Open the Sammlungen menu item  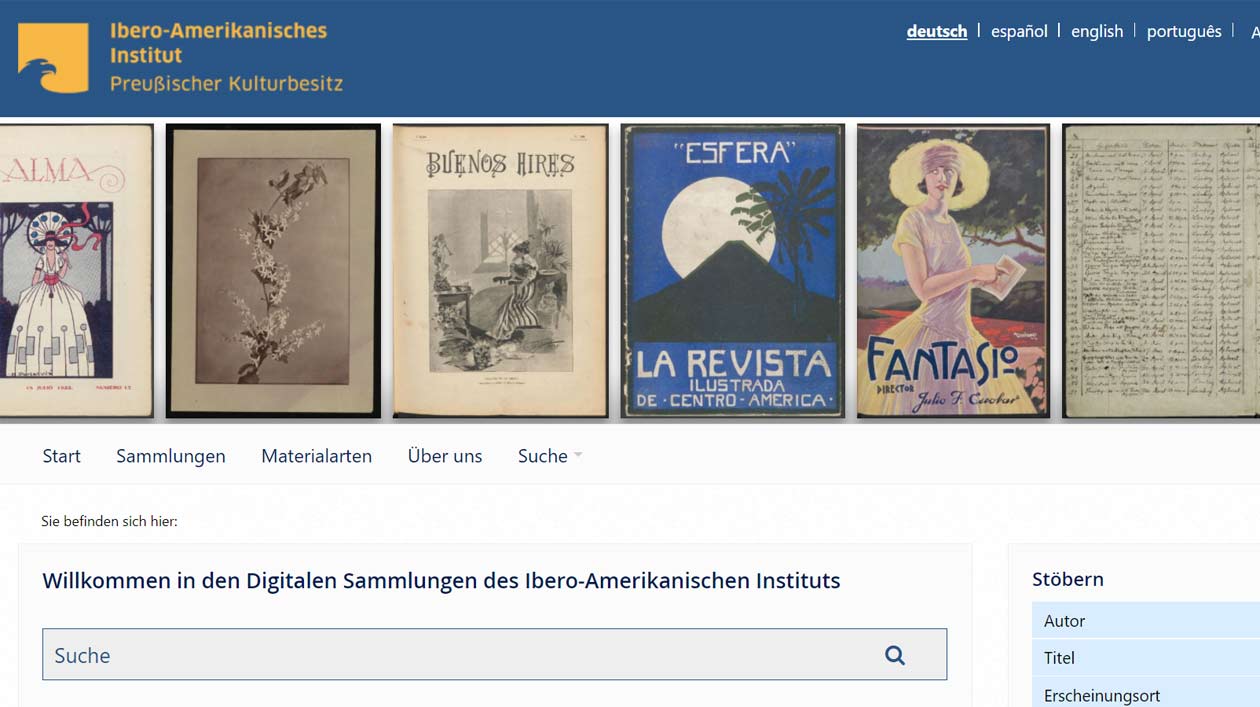(171, 456)
